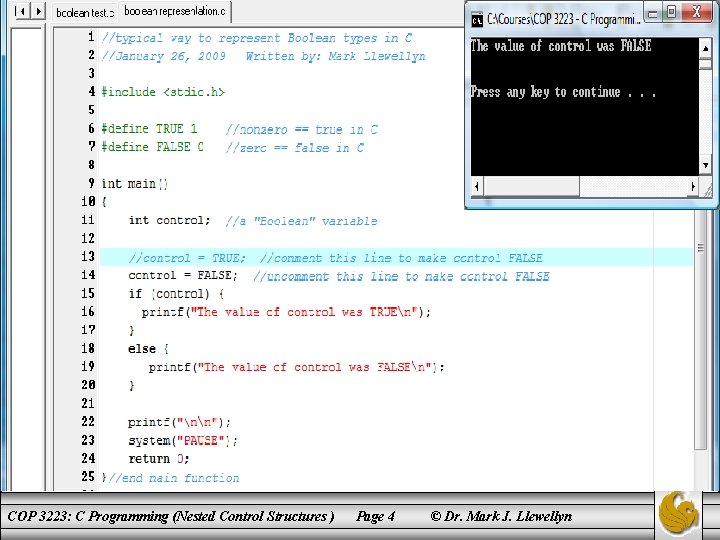Click 'else {' on line 18
Screen dimensions: 720x540
tap(148, 349)
